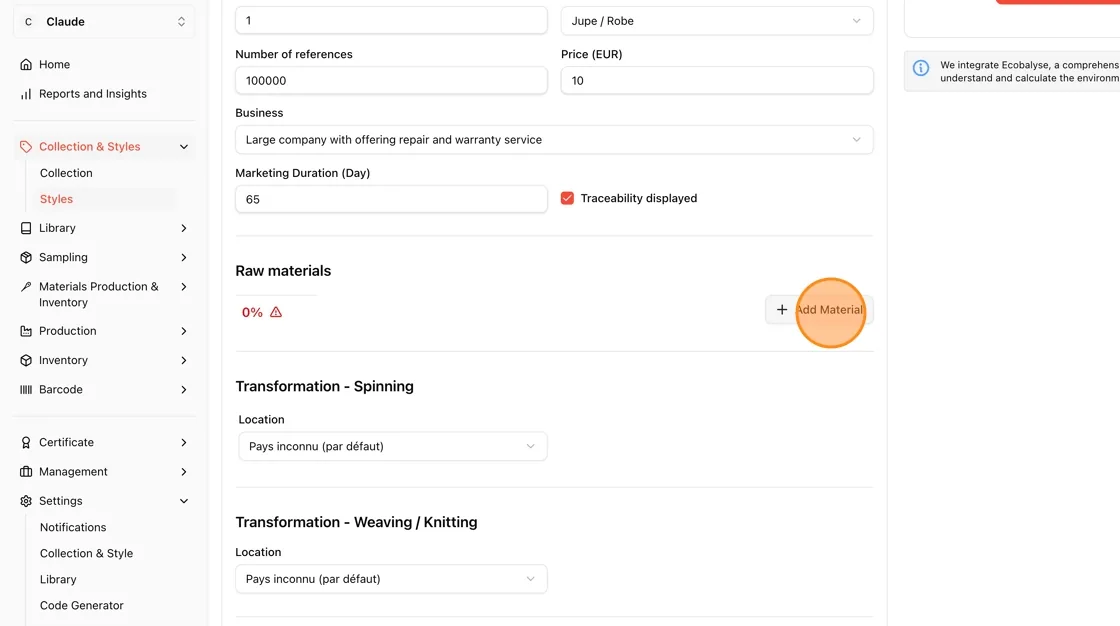Click the Number of references field
Screen dimensions: 1120x626
(391, 81)
